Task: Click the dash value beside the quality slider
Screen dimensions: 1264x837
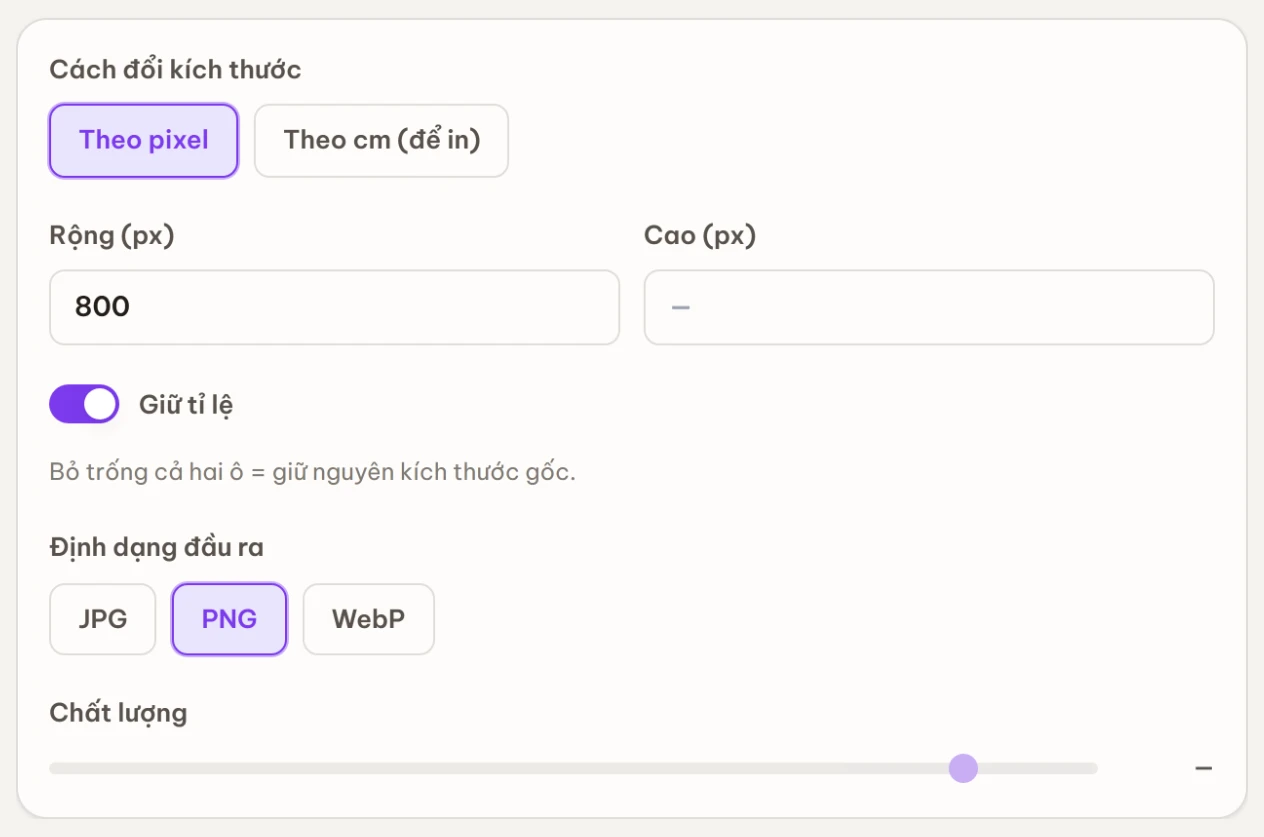Action: pyautogui.click(x=1204, y=768)
